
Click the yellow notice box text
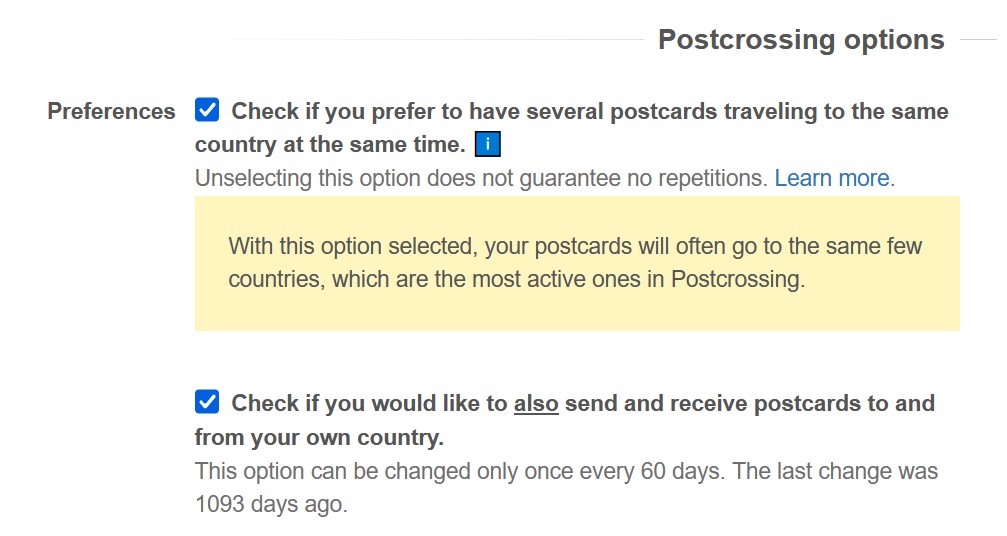click(x=576, y=263)
